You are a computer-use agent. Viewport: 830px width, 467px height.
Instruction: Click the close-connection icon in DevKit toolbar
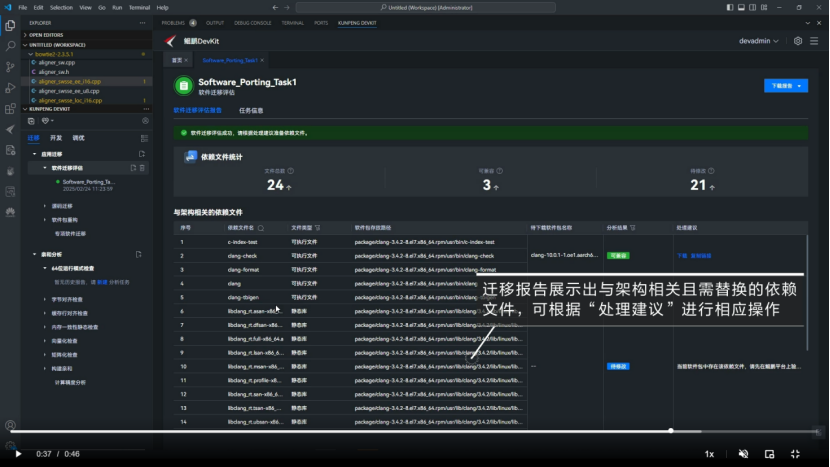(x=145, y=121)
